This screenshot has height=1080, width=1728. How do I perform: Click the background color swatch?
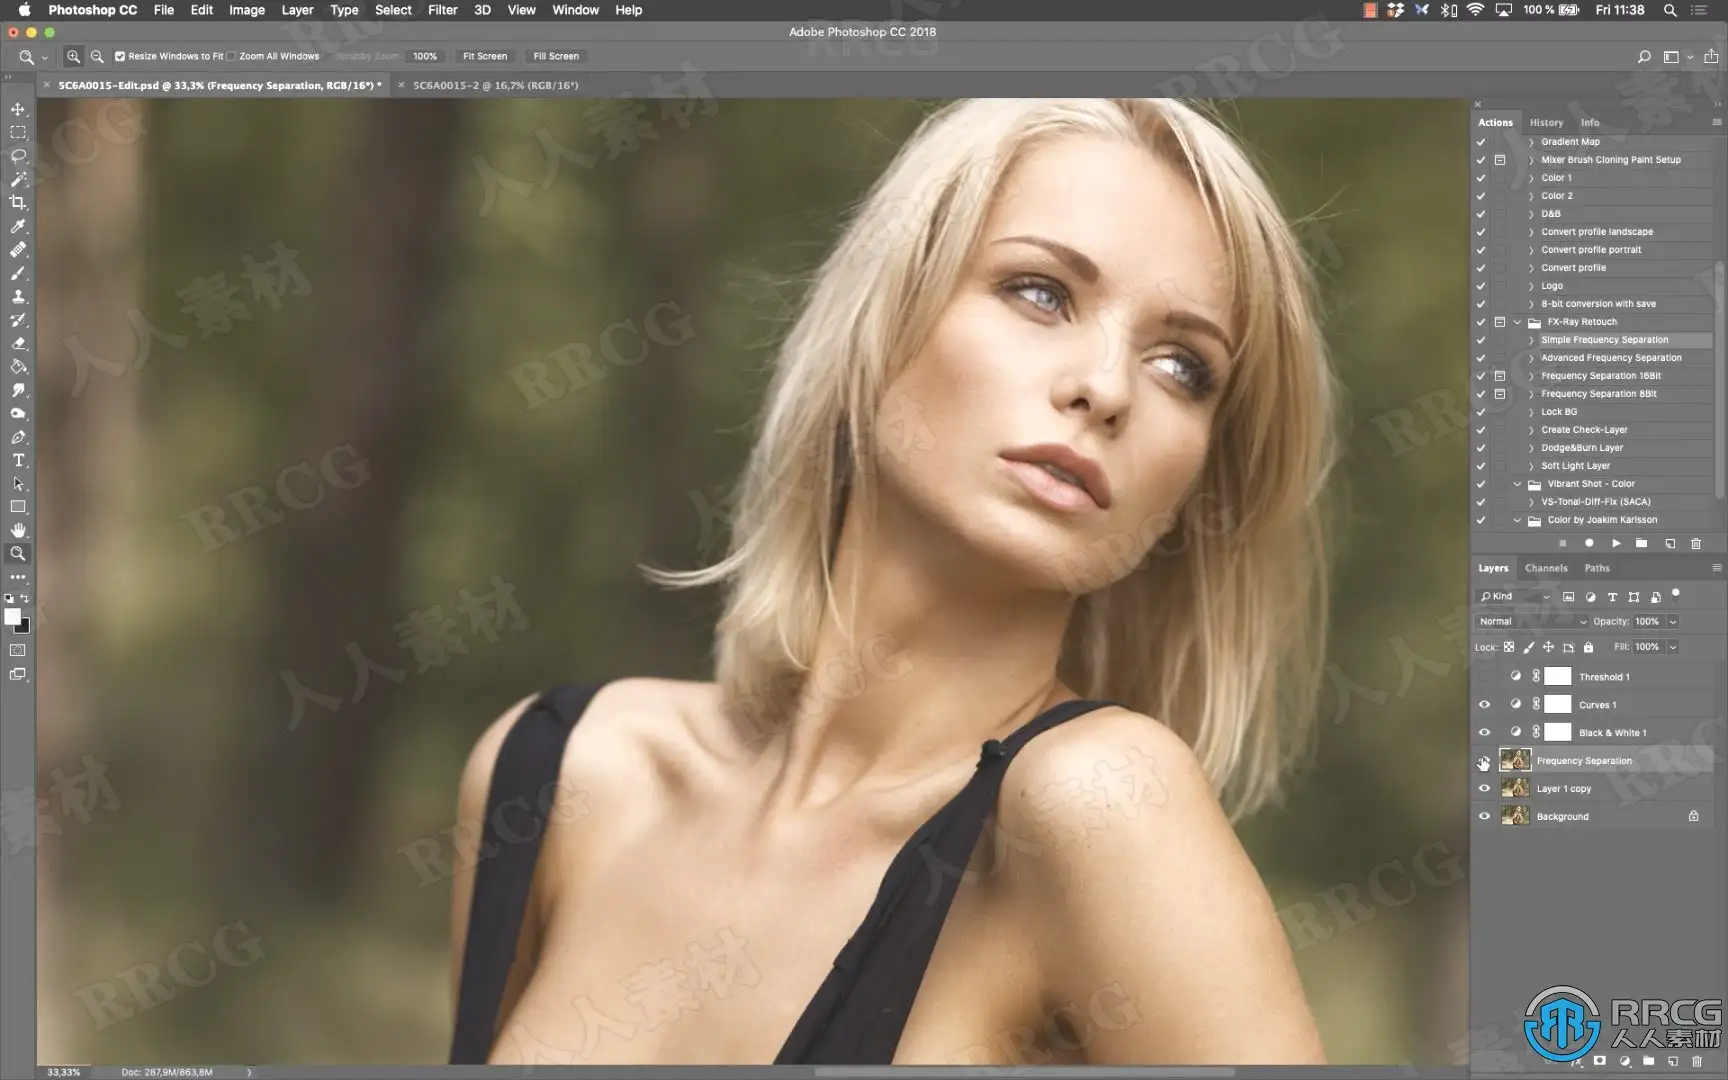tap(23, 627)
